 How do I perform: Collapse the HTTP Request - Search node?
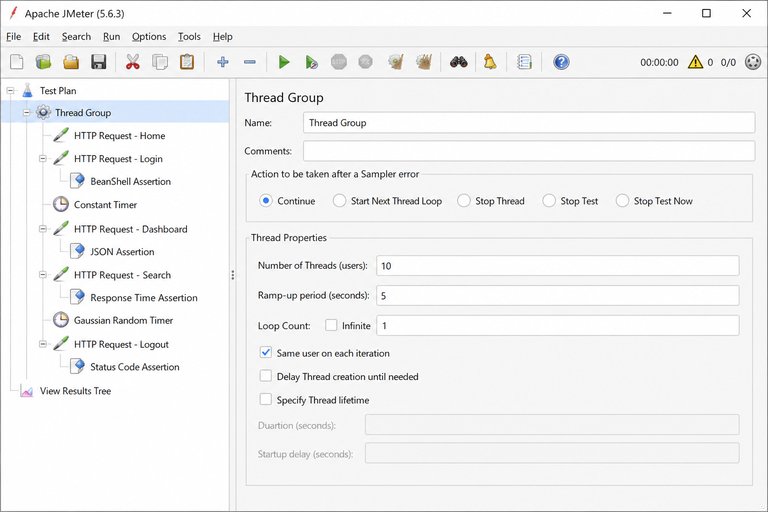click(x=43, y=275)
